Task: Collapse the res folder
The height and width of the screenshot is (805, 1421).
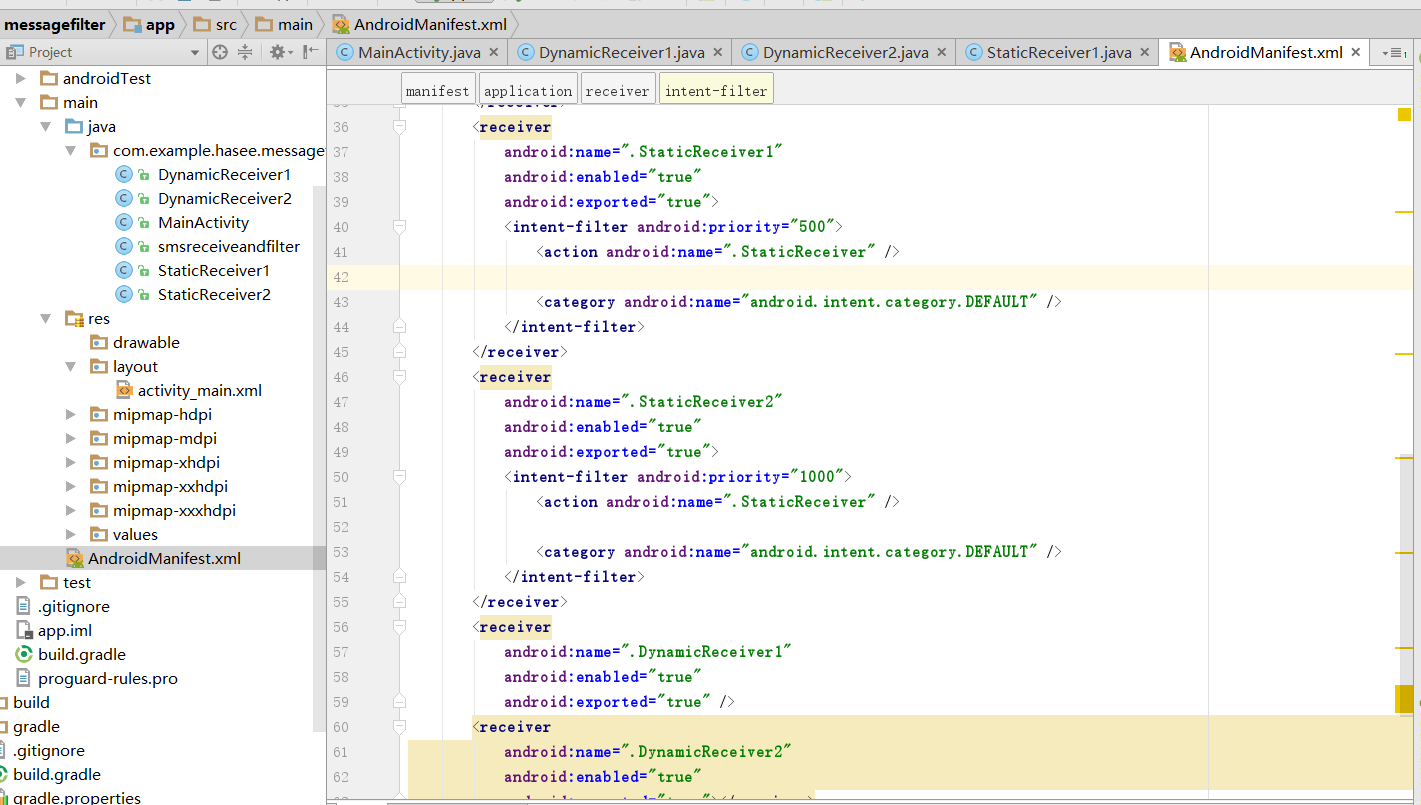Action: pyautogui.click(x=45, y=319)
